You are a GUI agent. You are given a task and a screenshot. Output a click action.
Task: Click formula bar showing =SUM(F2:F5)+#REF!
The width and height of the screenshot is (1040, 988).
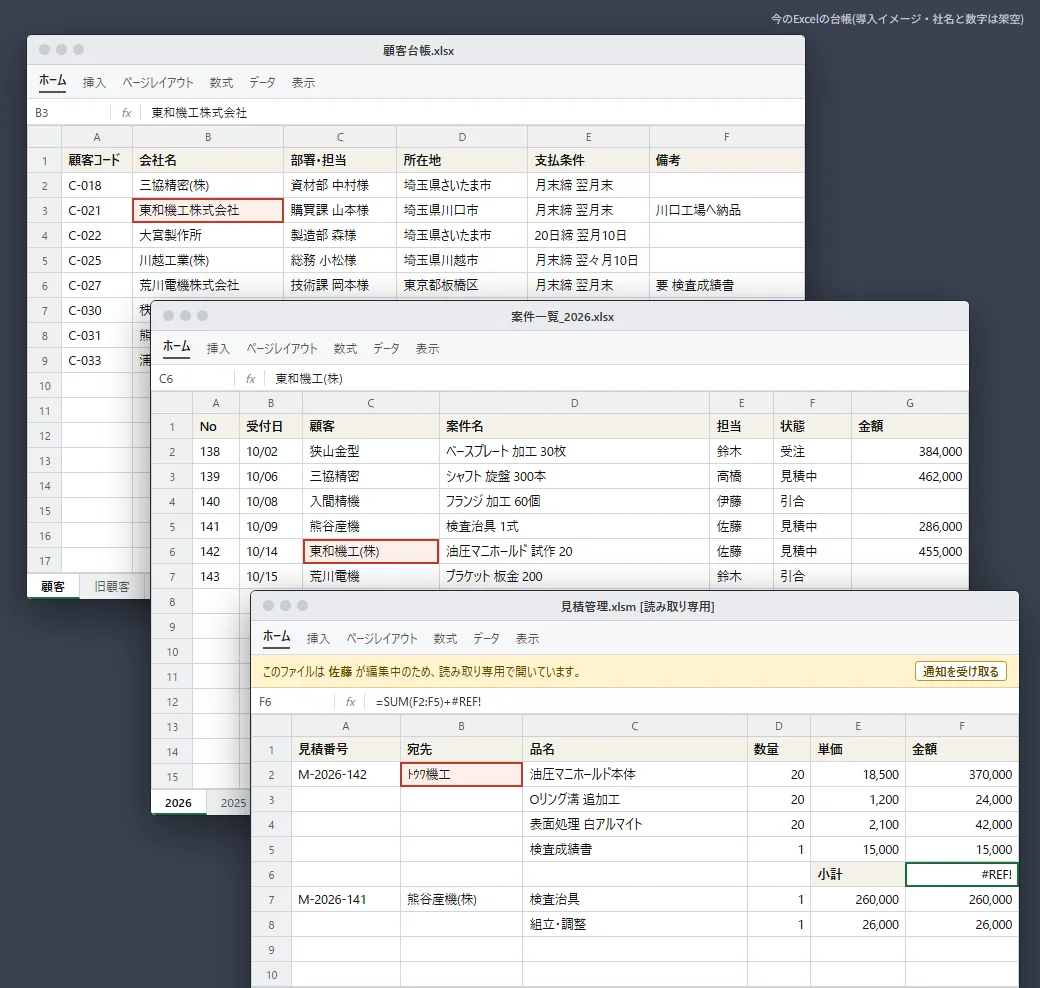(x=692, y=702)
